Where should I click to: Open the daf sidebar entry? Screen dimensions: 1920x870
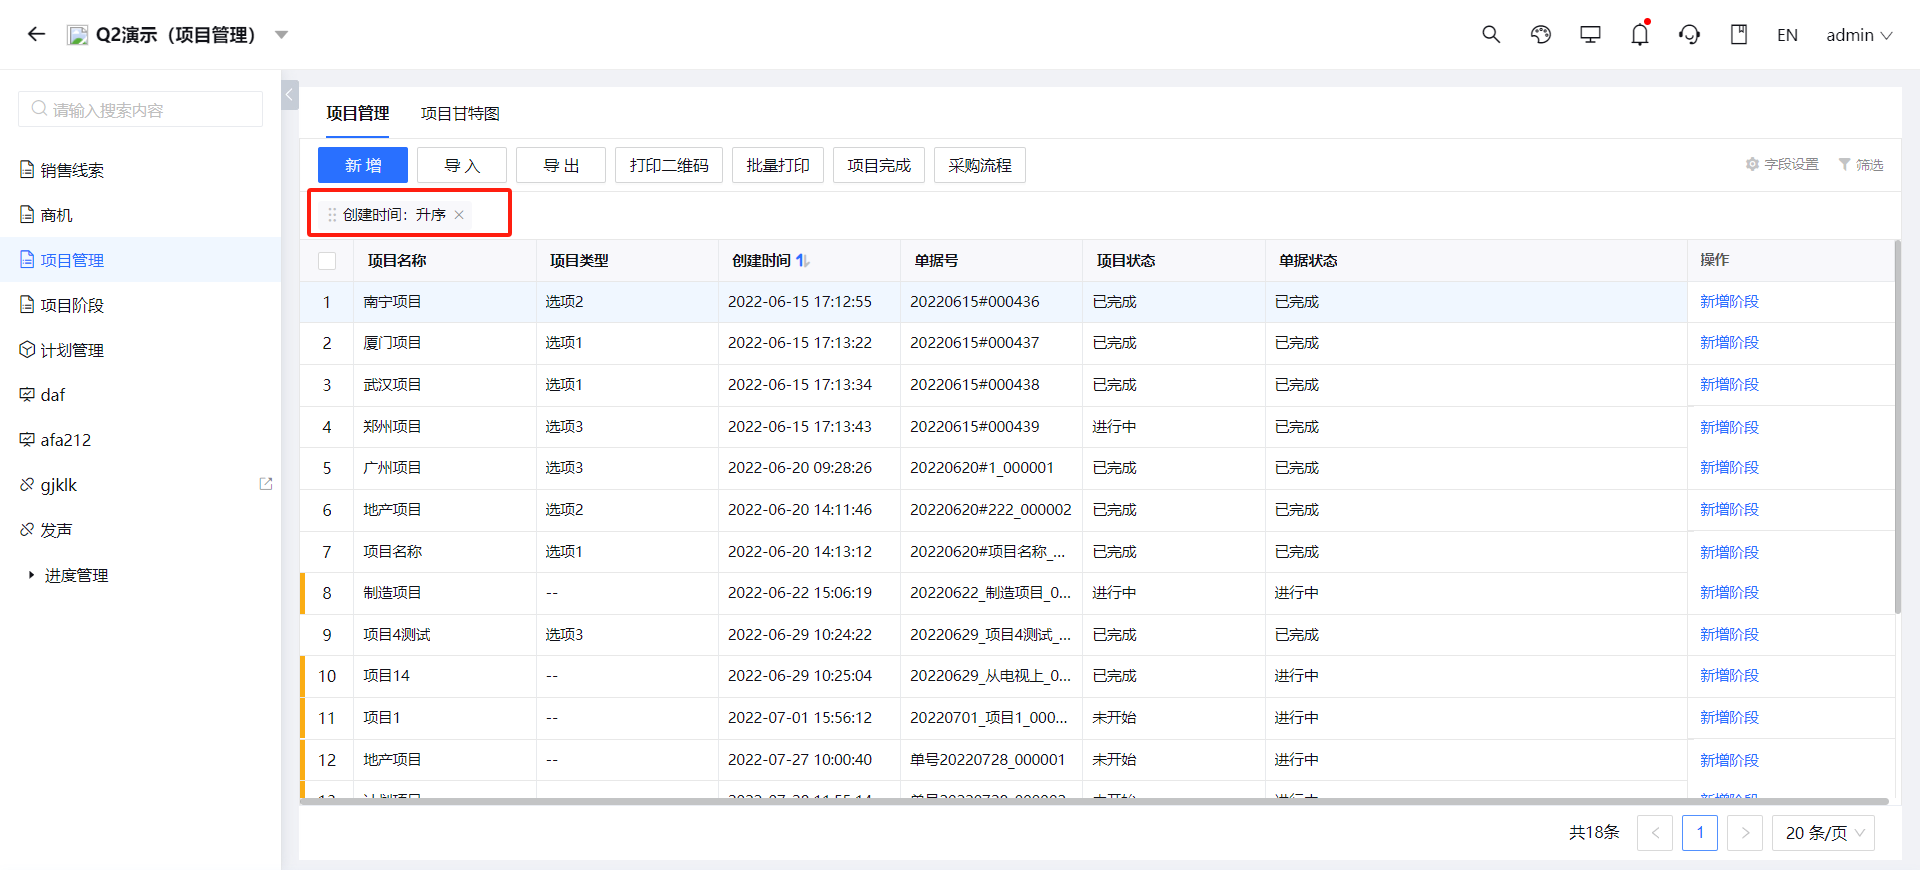(x=52, y=395)
